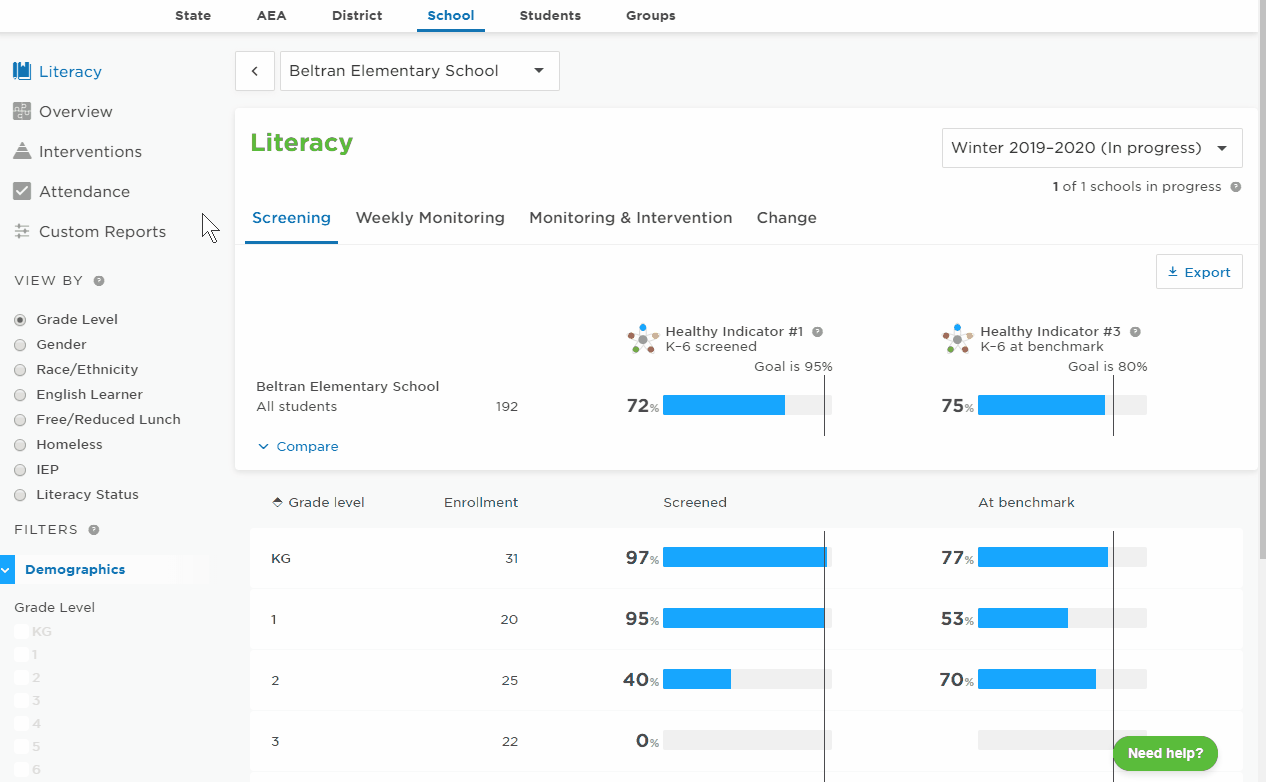Expand the Compare link
The height and width of the screenshot is (782, 1266).
[298, 447]
